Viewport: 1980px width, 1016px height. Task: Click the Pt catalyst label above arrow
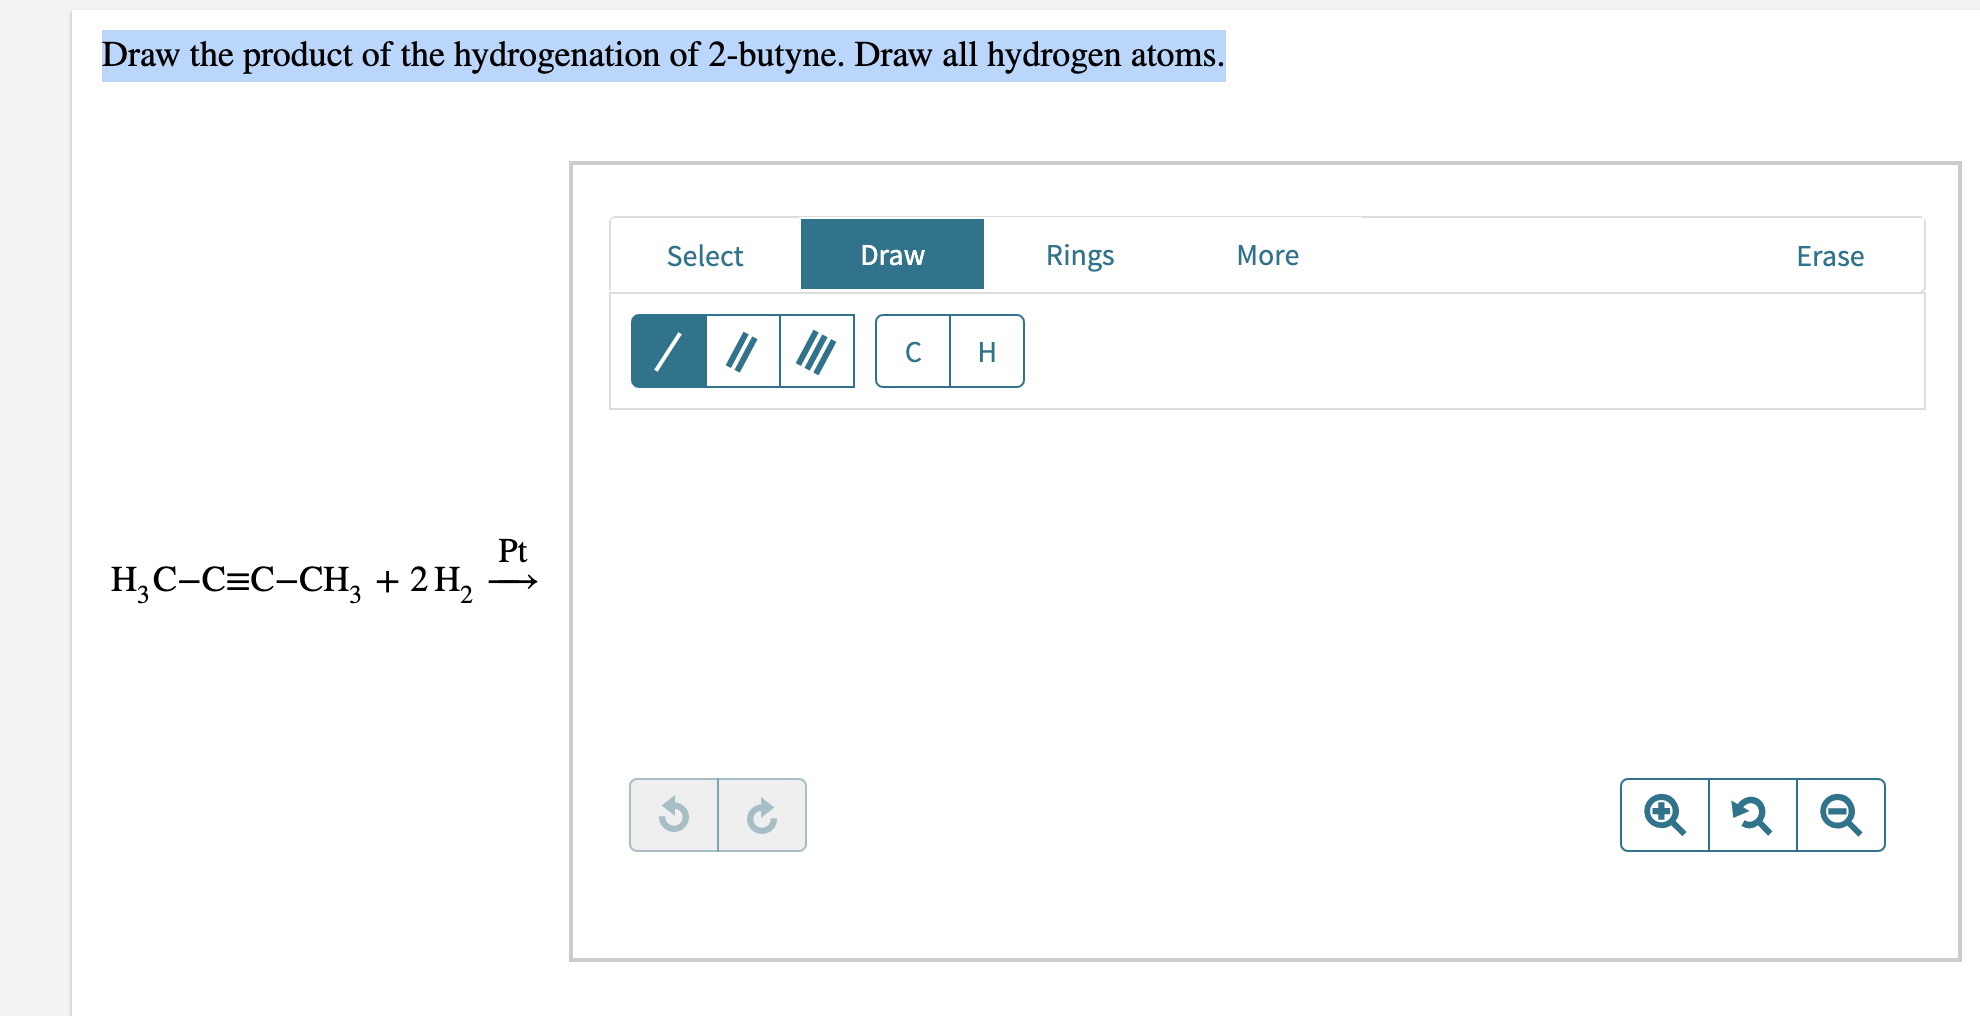coord(512,551)
